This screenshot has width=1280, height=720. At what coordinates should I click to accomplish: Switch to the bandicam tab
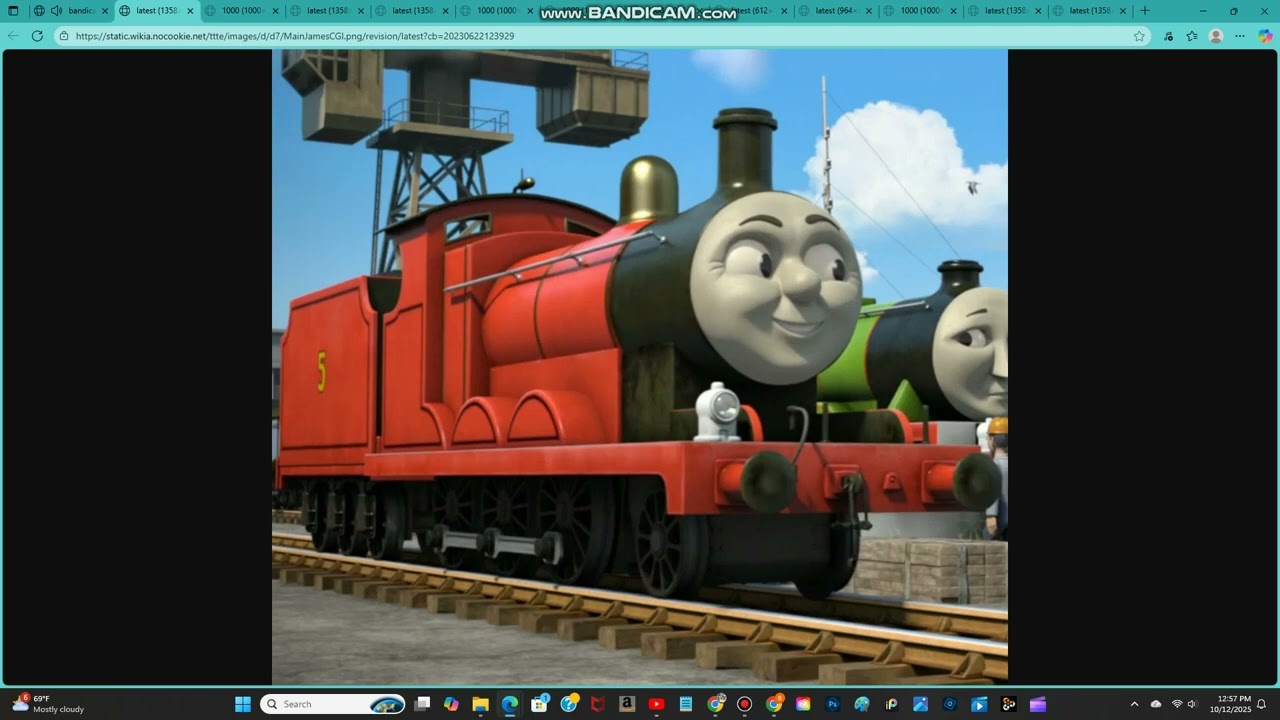(x=70, y=11)
